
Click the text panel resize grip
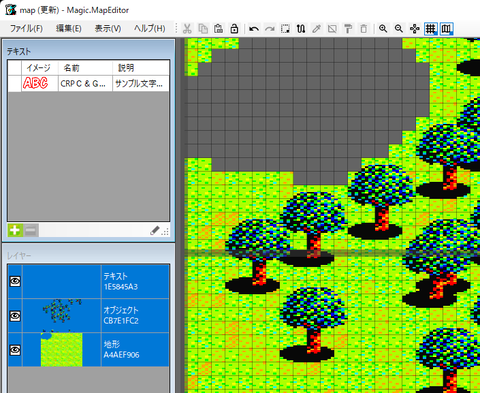pos(165,231)
